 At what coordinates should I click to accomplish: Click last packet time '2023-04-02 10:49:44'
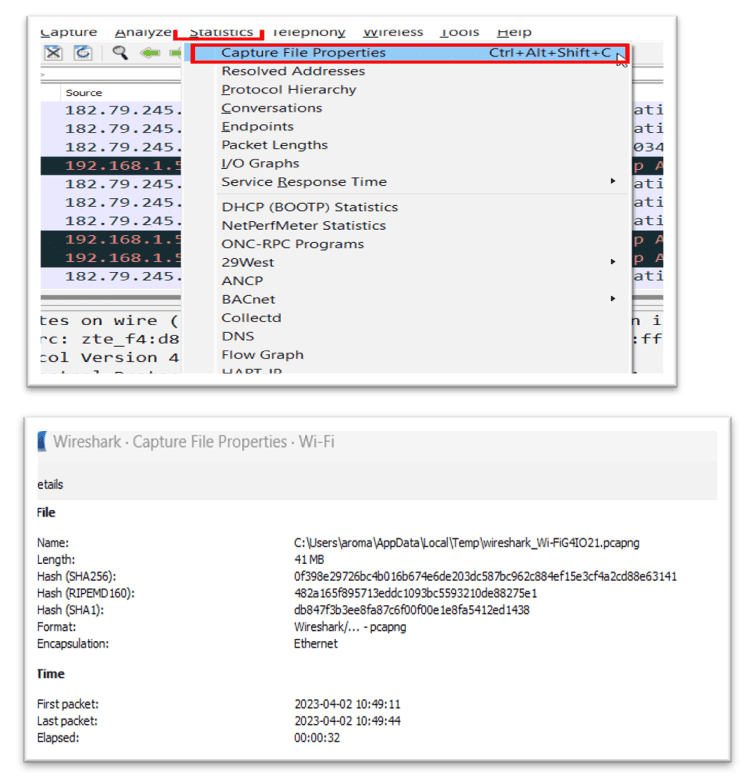point(347,721)
